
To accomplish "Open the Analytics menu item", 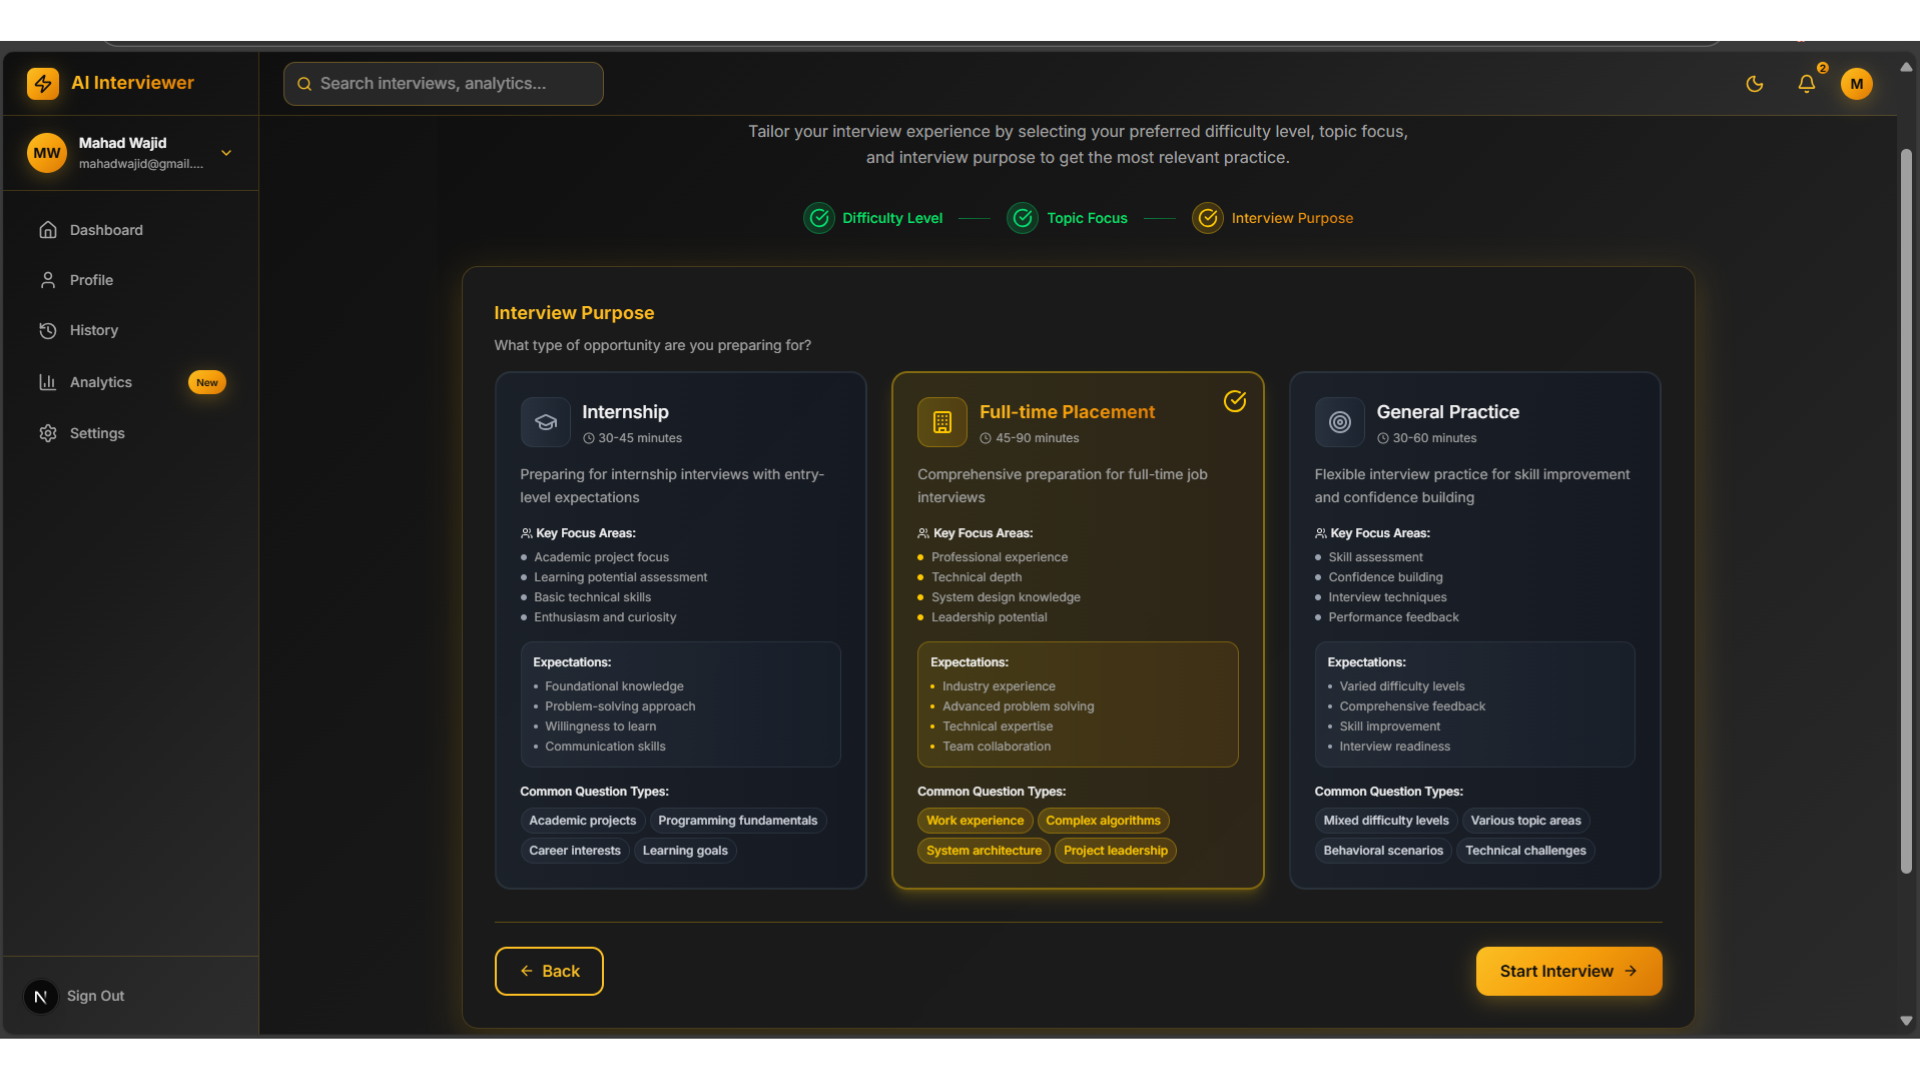I will pyautogui.click(x=101, y=382).
